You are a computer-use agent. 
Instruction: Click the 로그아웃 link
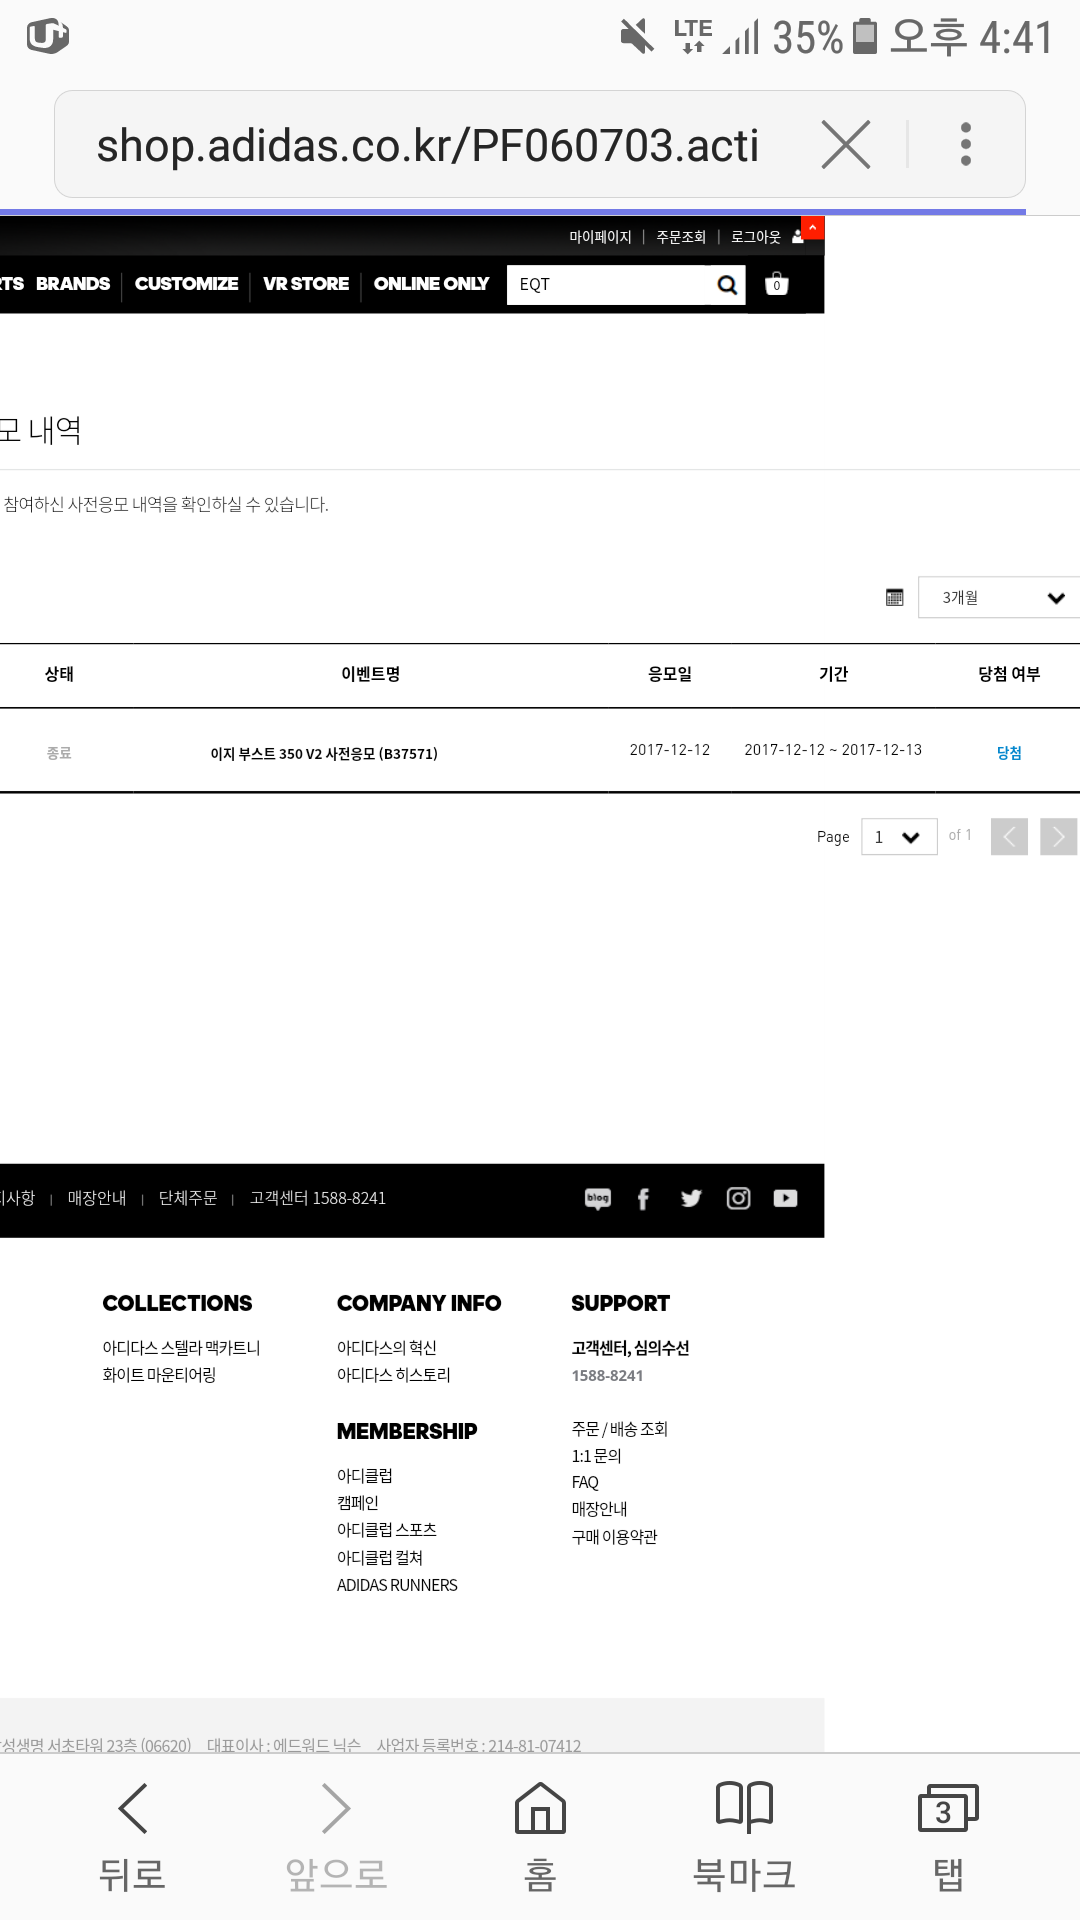(755, 237)
